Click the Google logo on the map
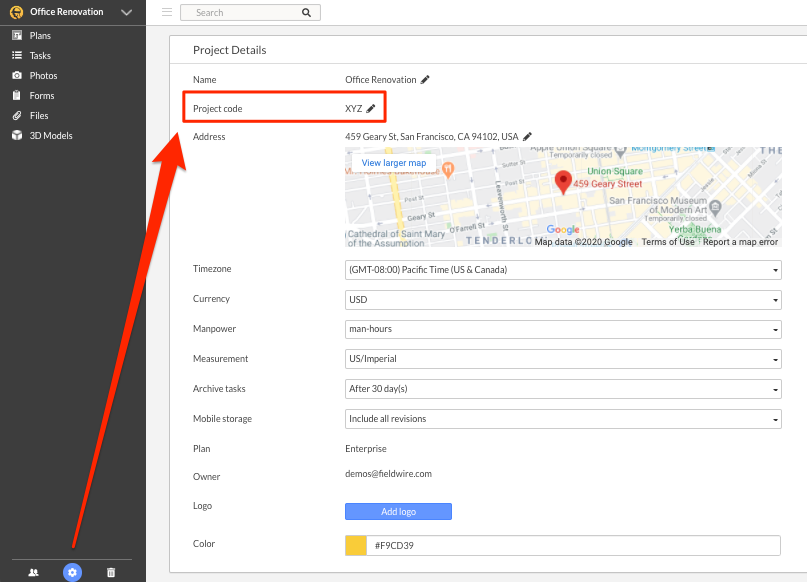This screenshot has height=582, width=807. pyautogui.click(x=563, y=230)
